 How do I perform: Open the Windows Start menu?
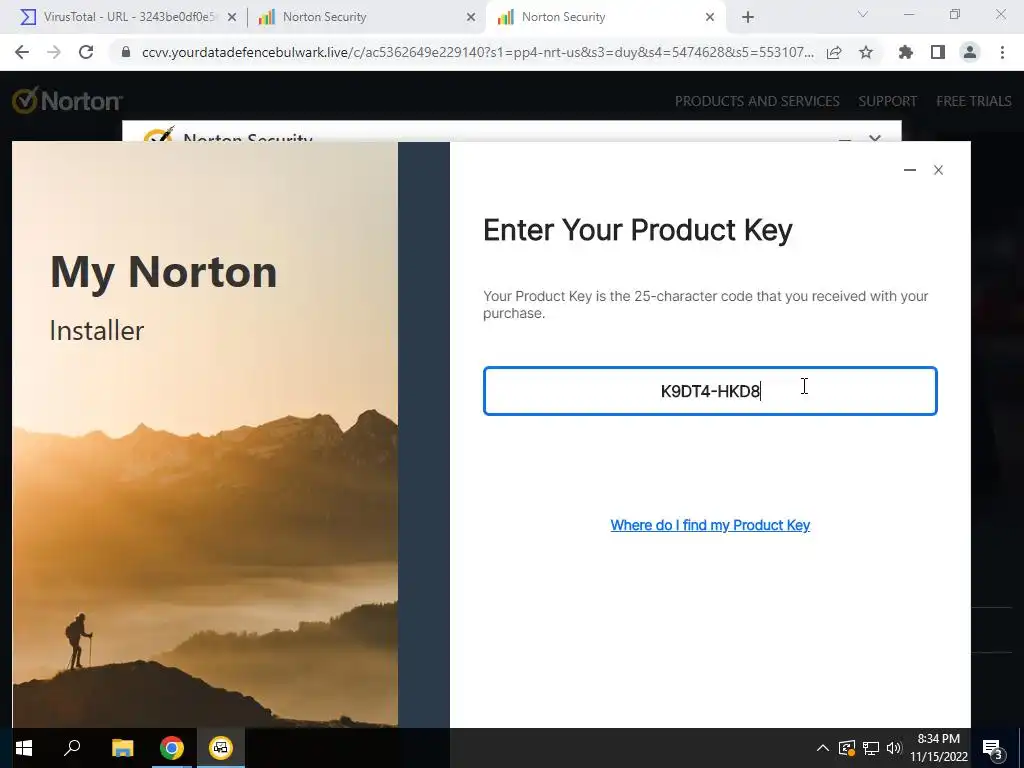coord(24,748)
